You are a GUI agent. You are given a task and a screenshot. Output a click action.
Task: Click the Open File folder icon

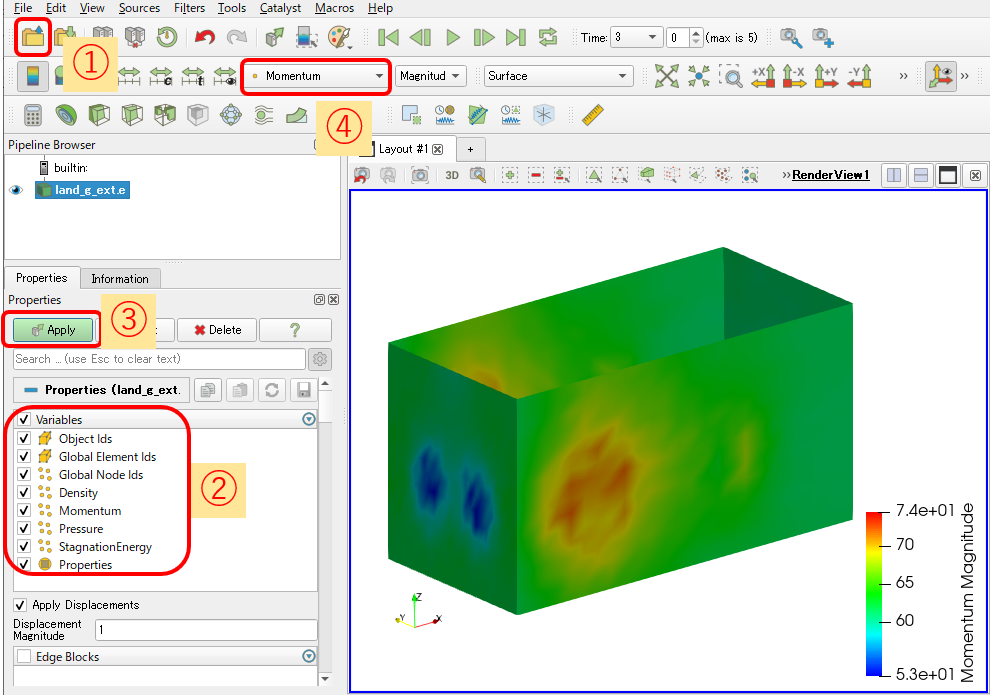(33, 37)
